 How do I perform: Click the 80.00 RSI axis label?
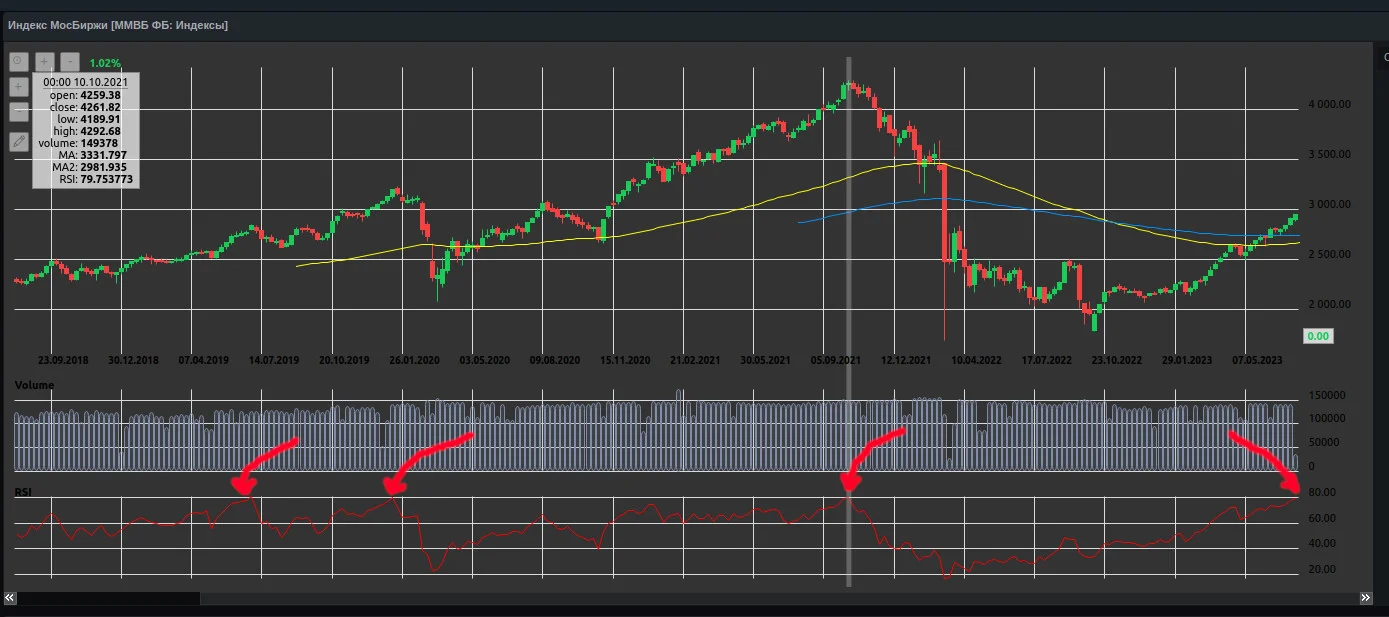[x=1322, y=492]
